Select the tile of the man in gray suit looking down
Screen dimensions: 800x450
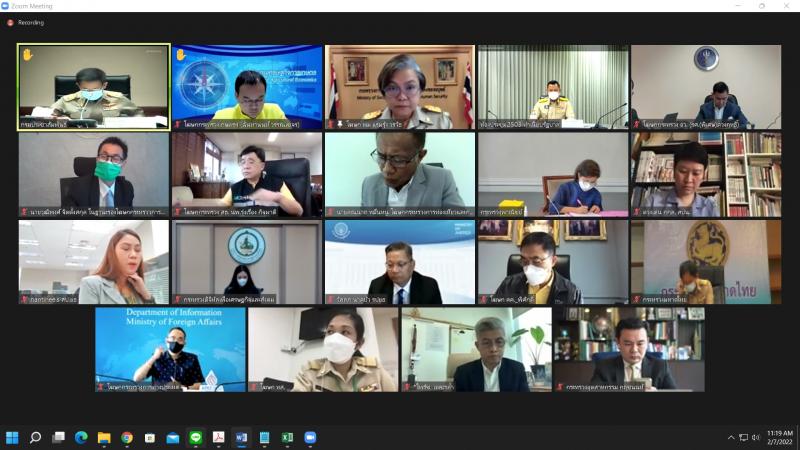pyautogui.click(x=400, y=174)
